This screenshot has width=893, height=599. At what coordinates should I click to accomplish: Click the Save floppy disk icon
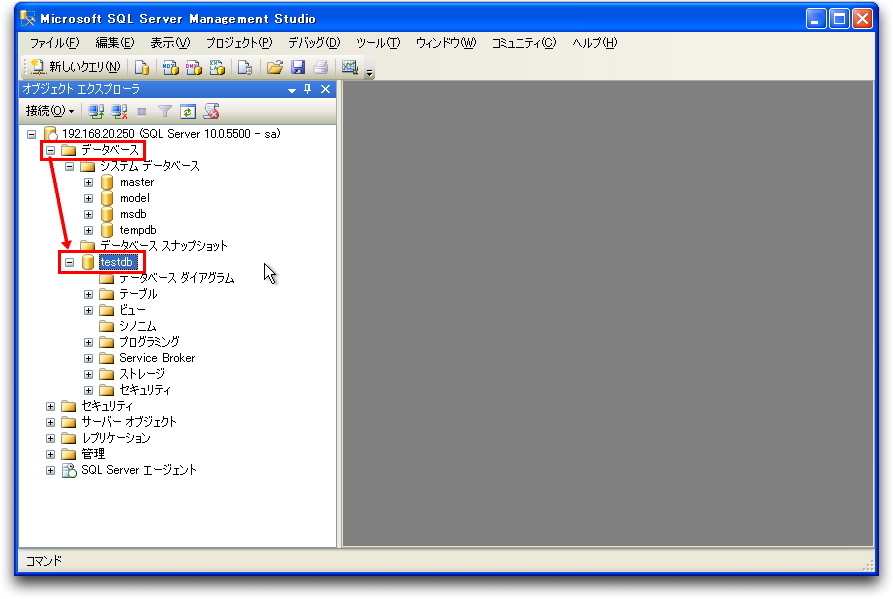(x=297, y=68)
